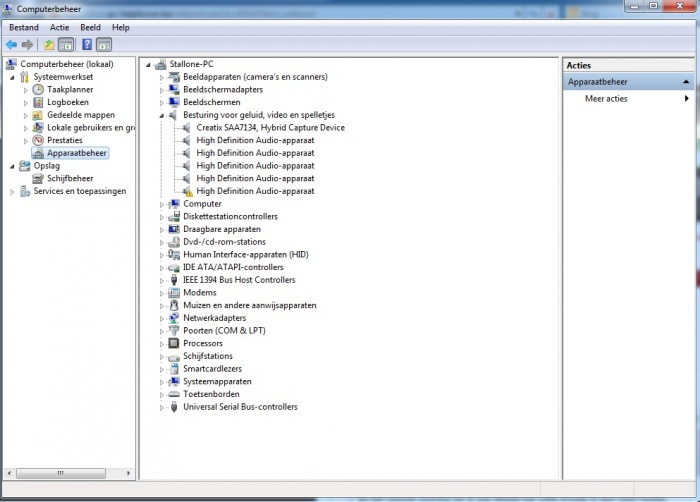Screen dimensions: 700x502
Task: Select the Taakplanner clock icon
Action: (x=38, y=89)
